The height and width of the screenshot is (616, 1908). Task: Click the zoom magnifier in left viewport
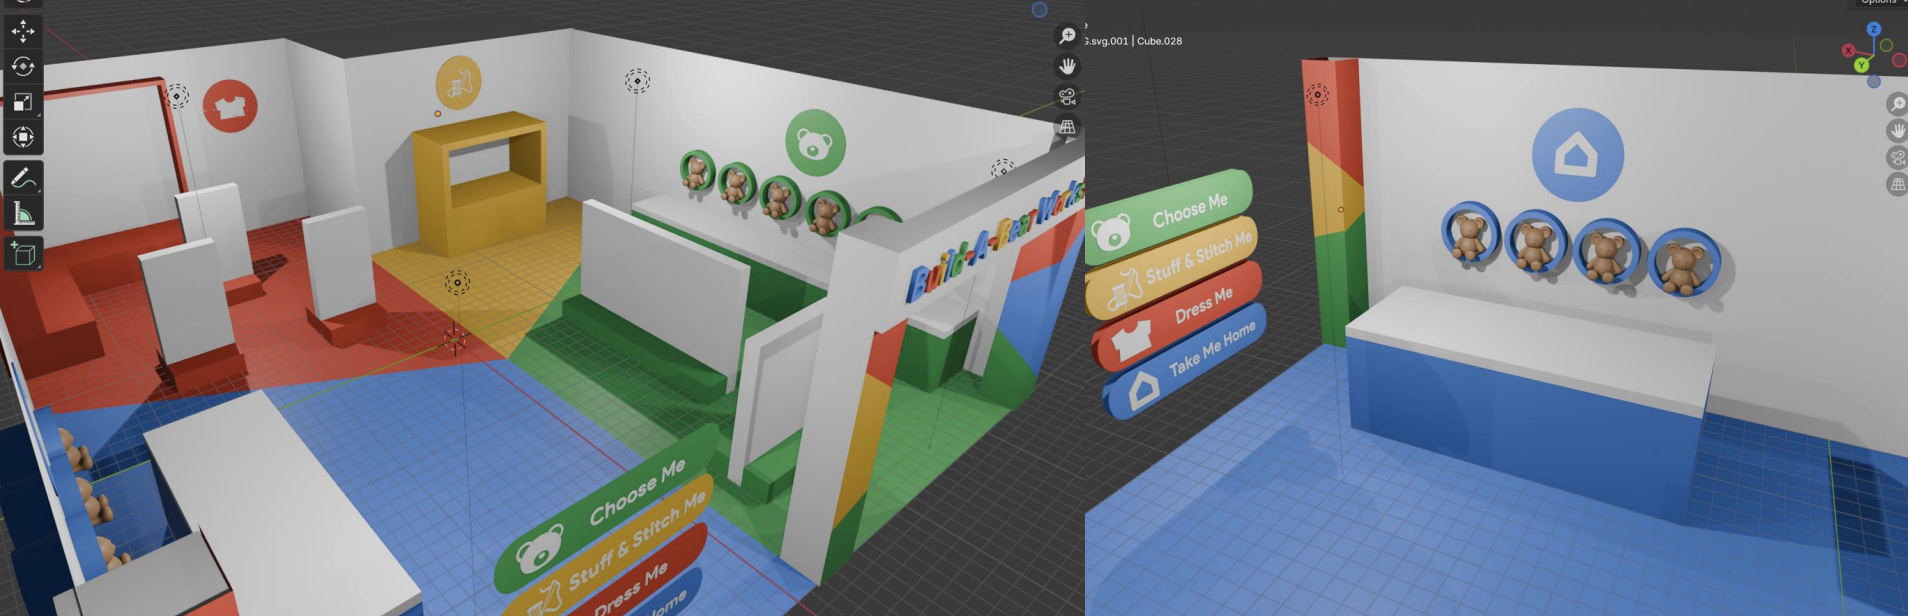(x=1067, y=36)
